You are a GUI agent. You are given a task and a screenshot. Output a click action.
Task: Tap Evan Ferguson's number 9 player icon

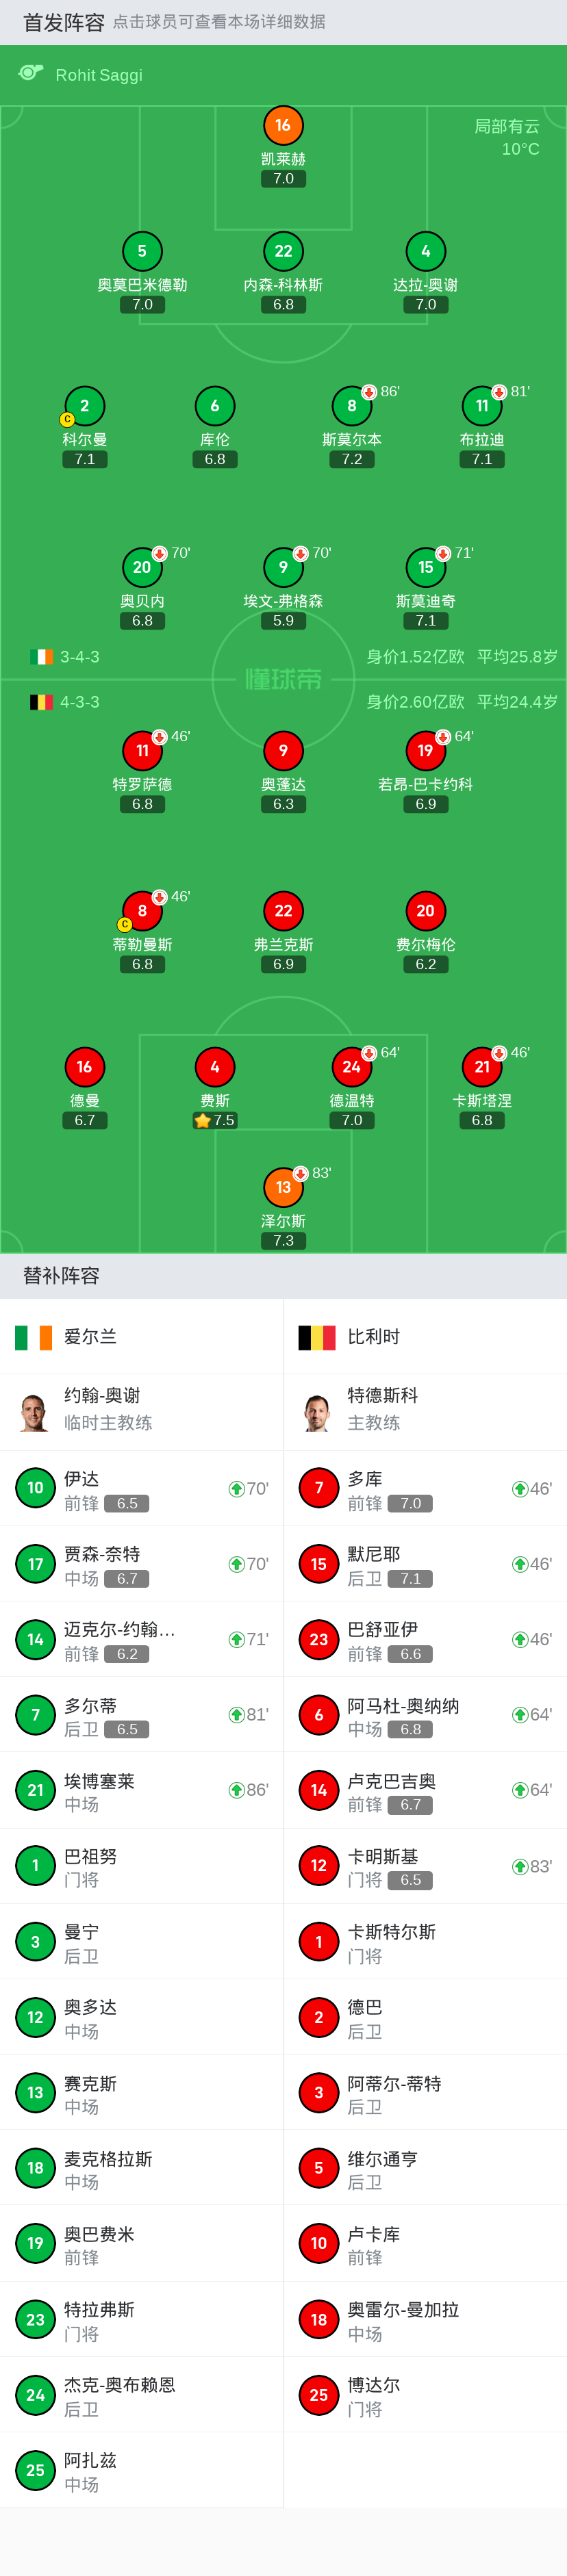coord(283,567)
